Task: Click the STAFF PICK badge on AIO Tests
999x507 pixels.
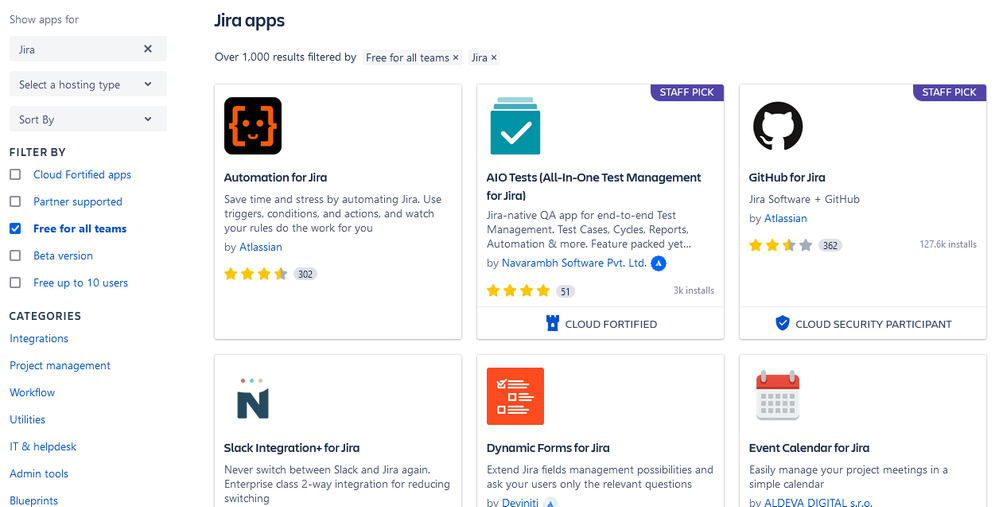Action: click(x=687, y=92)
